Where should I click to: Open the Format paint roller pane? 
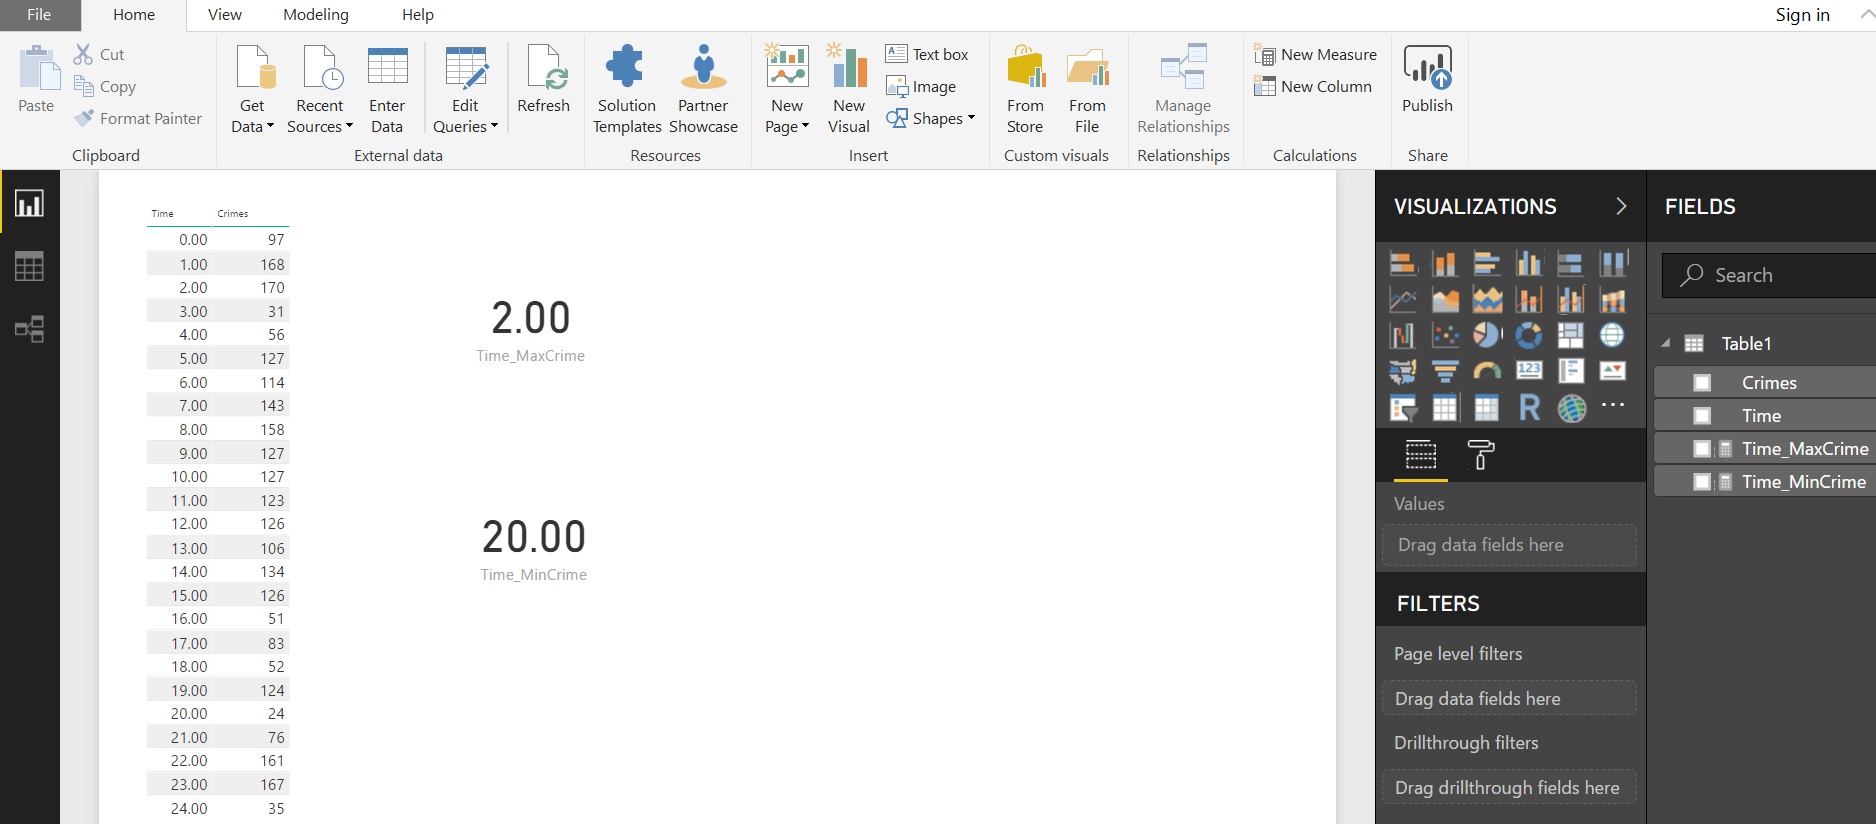pyautogui.click(x=1481, y=455)
